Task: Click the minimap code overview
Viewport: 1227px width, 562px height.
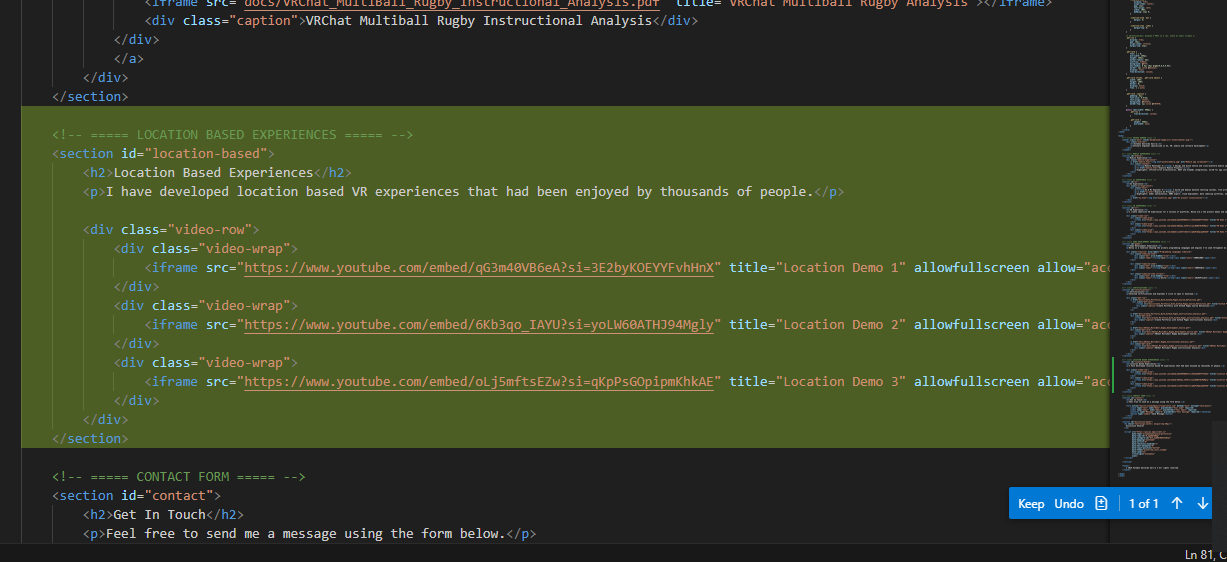Action: point(1160,250)
